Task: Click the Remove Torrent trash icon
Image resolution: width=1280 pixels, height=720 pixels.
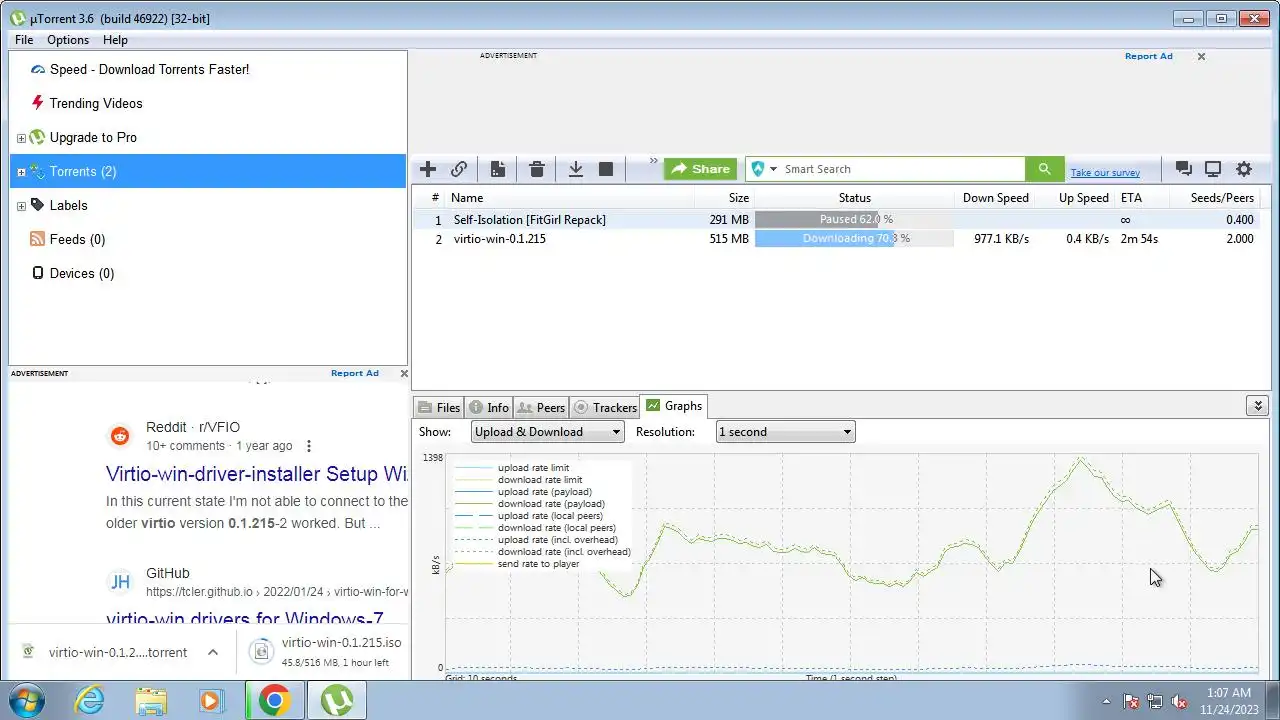Action: coord(537,169)
